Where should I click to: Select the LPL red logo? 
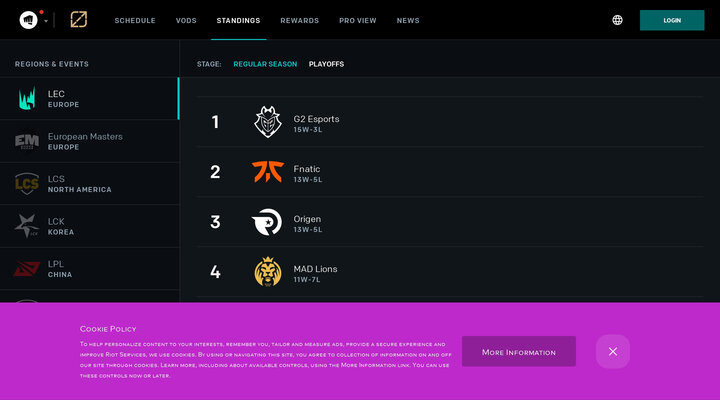tap(27, 269)
